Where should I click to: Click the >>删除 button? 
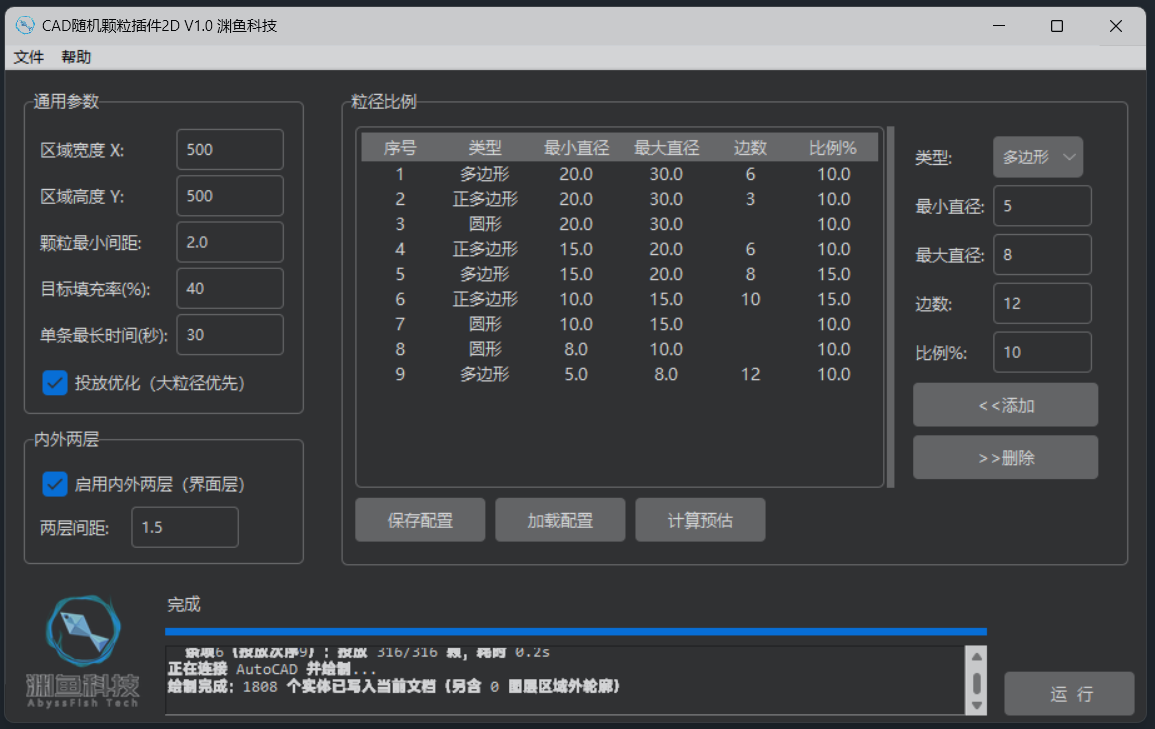coord(1005,457)
